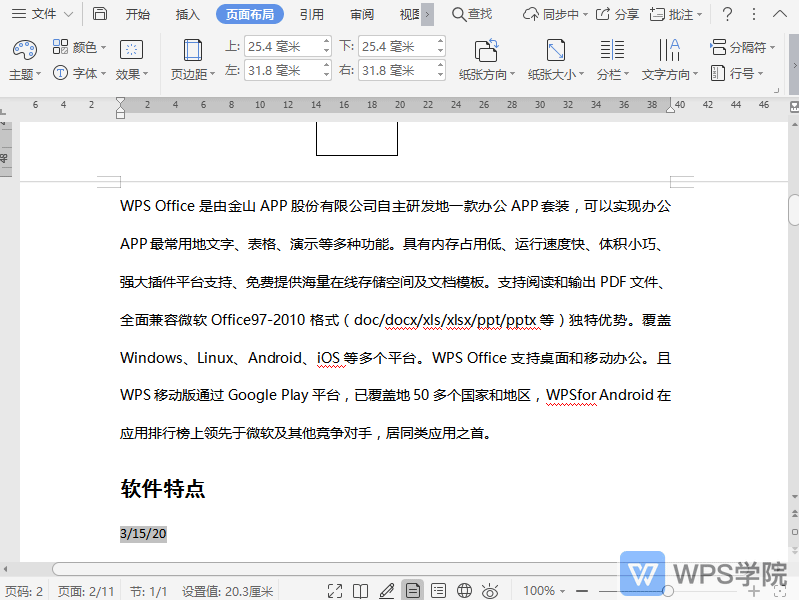The image size is (799, 600).
Task: Decrease the 左 left margin value
Action: (326, 75)
